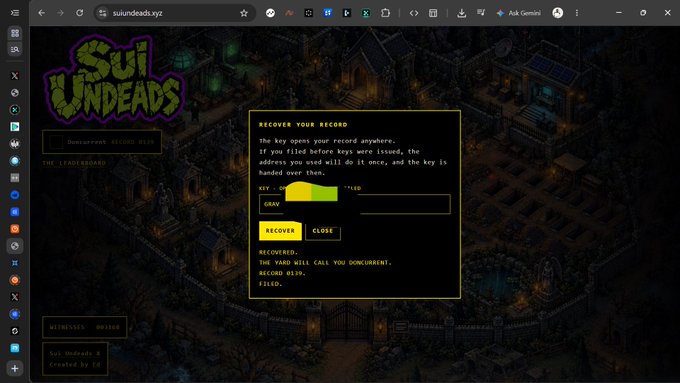Open the teal X extension in toolbar
This screenshot has width=680, height=383.
pyautogui.click(x=366, y=13)
